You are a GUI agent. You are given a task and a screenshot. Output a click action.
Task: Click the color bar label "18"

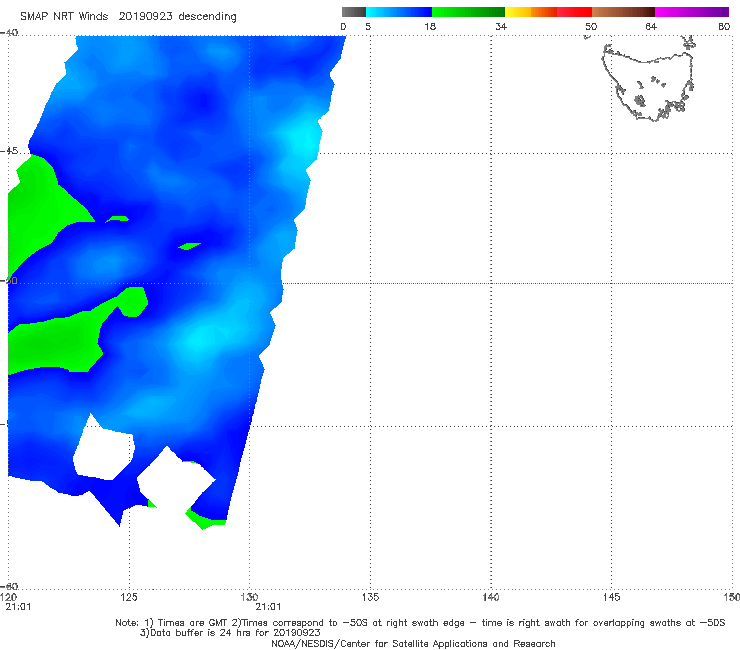click(430, 26)
